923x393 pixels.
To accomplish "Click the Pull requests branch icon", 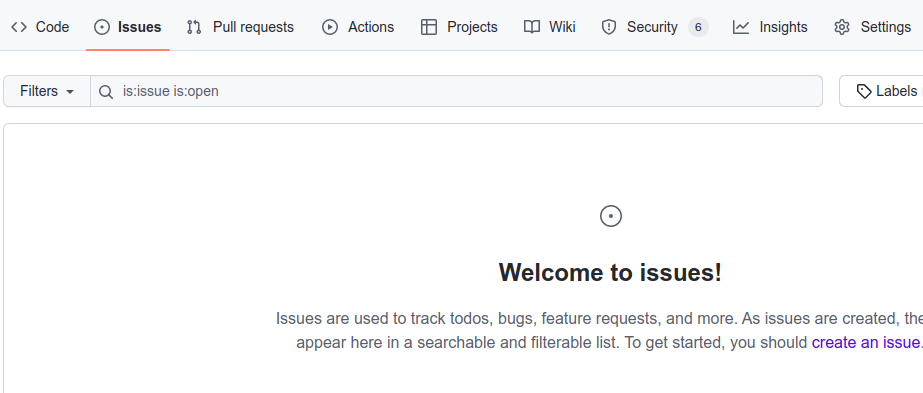I will (x=194, y=27).
